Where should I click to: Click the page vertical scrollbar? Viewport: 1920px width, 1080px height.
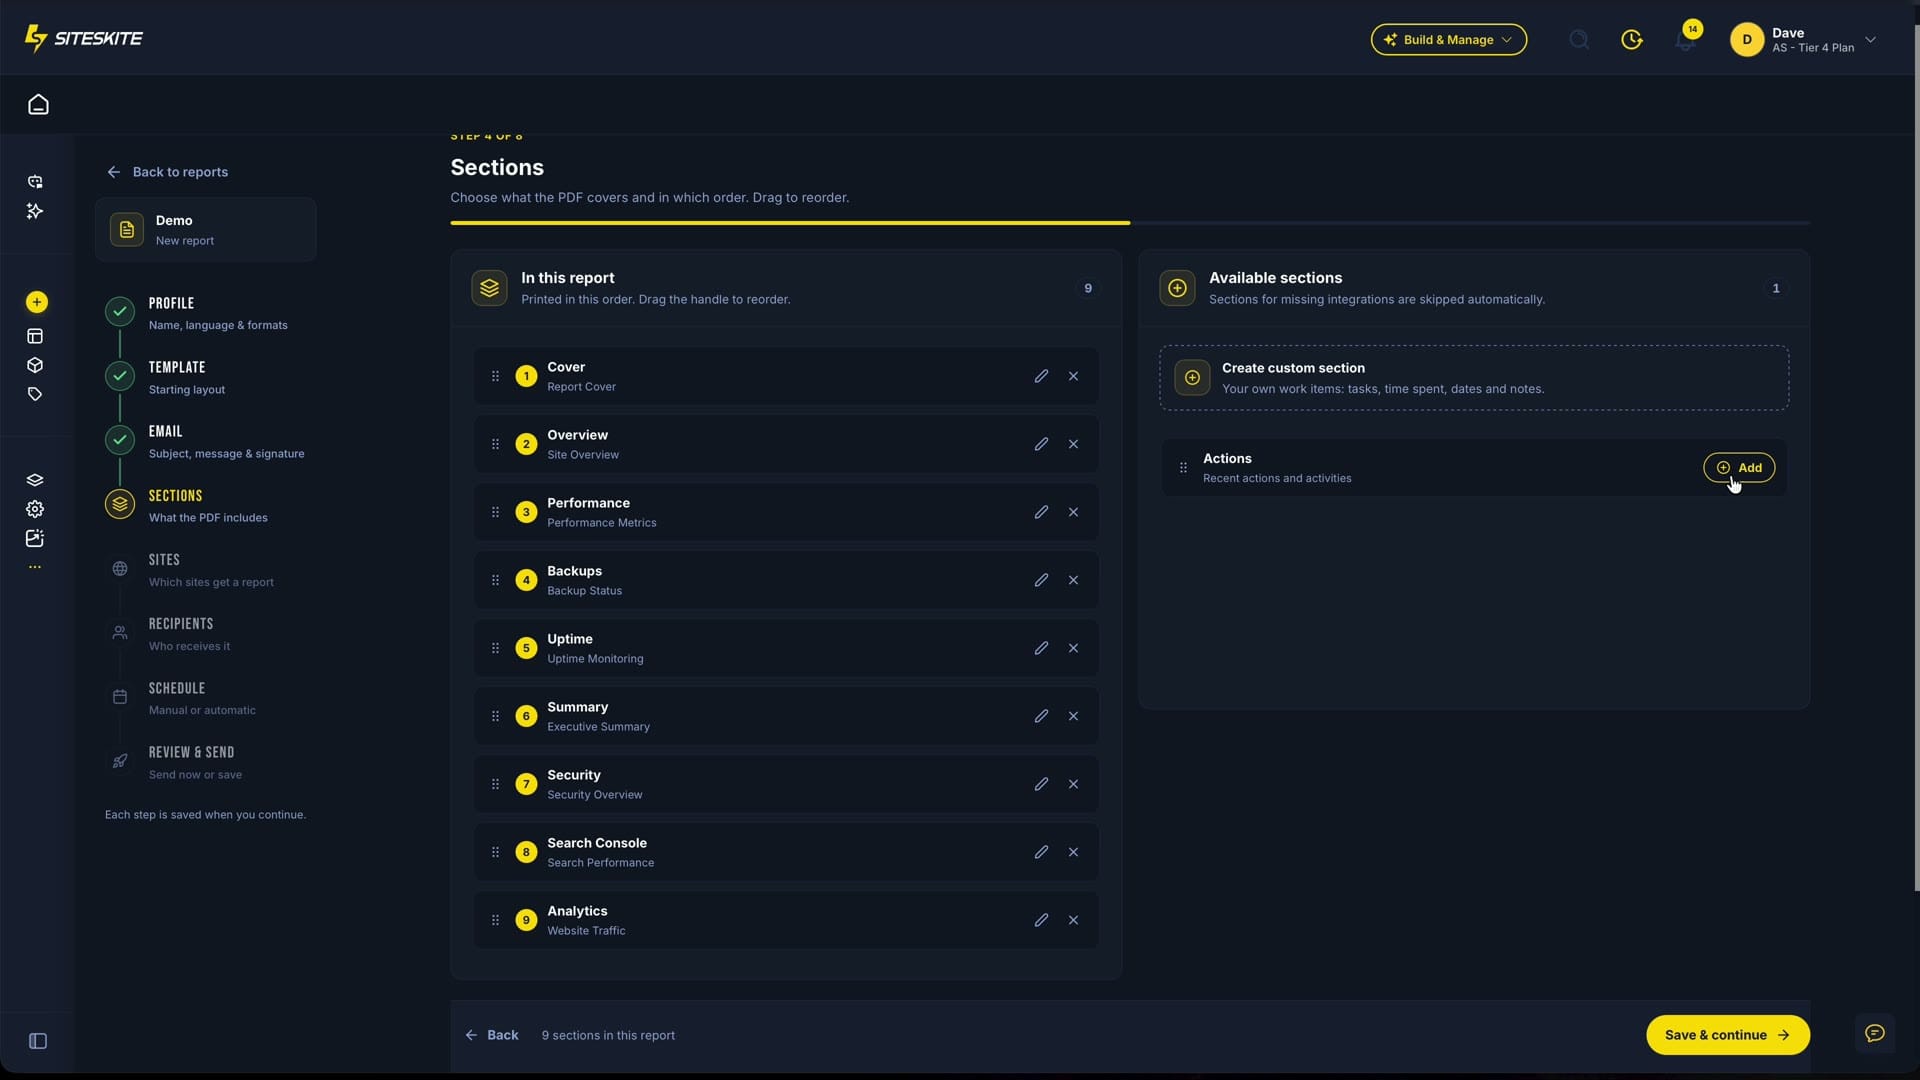(x=1916, y=457)
